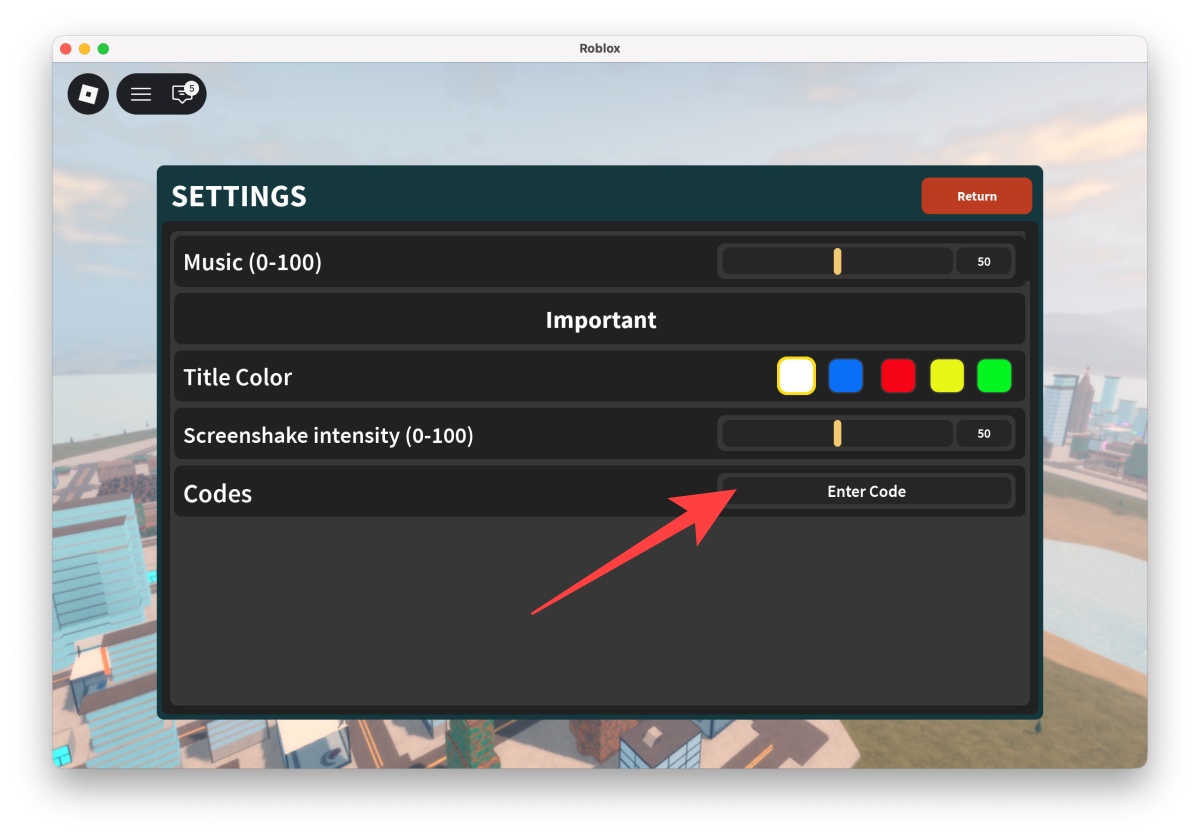Click the Codes row label
The width and height of the screenshot is (1200, 838).
pyautogui.click(x=217, y=493)
